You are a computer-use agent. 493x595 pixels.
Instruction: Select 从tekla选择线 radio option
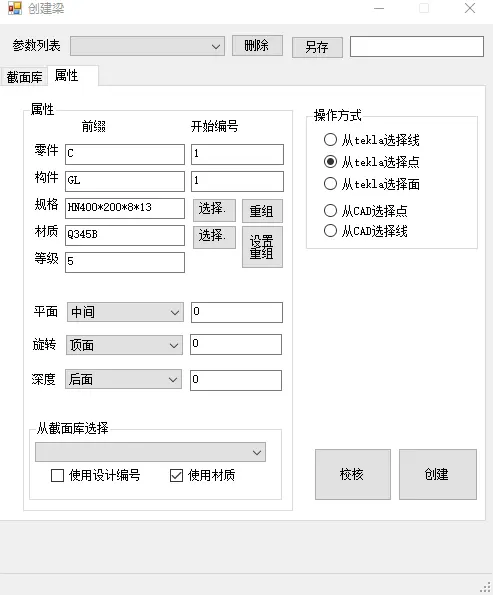pos(372,140)
